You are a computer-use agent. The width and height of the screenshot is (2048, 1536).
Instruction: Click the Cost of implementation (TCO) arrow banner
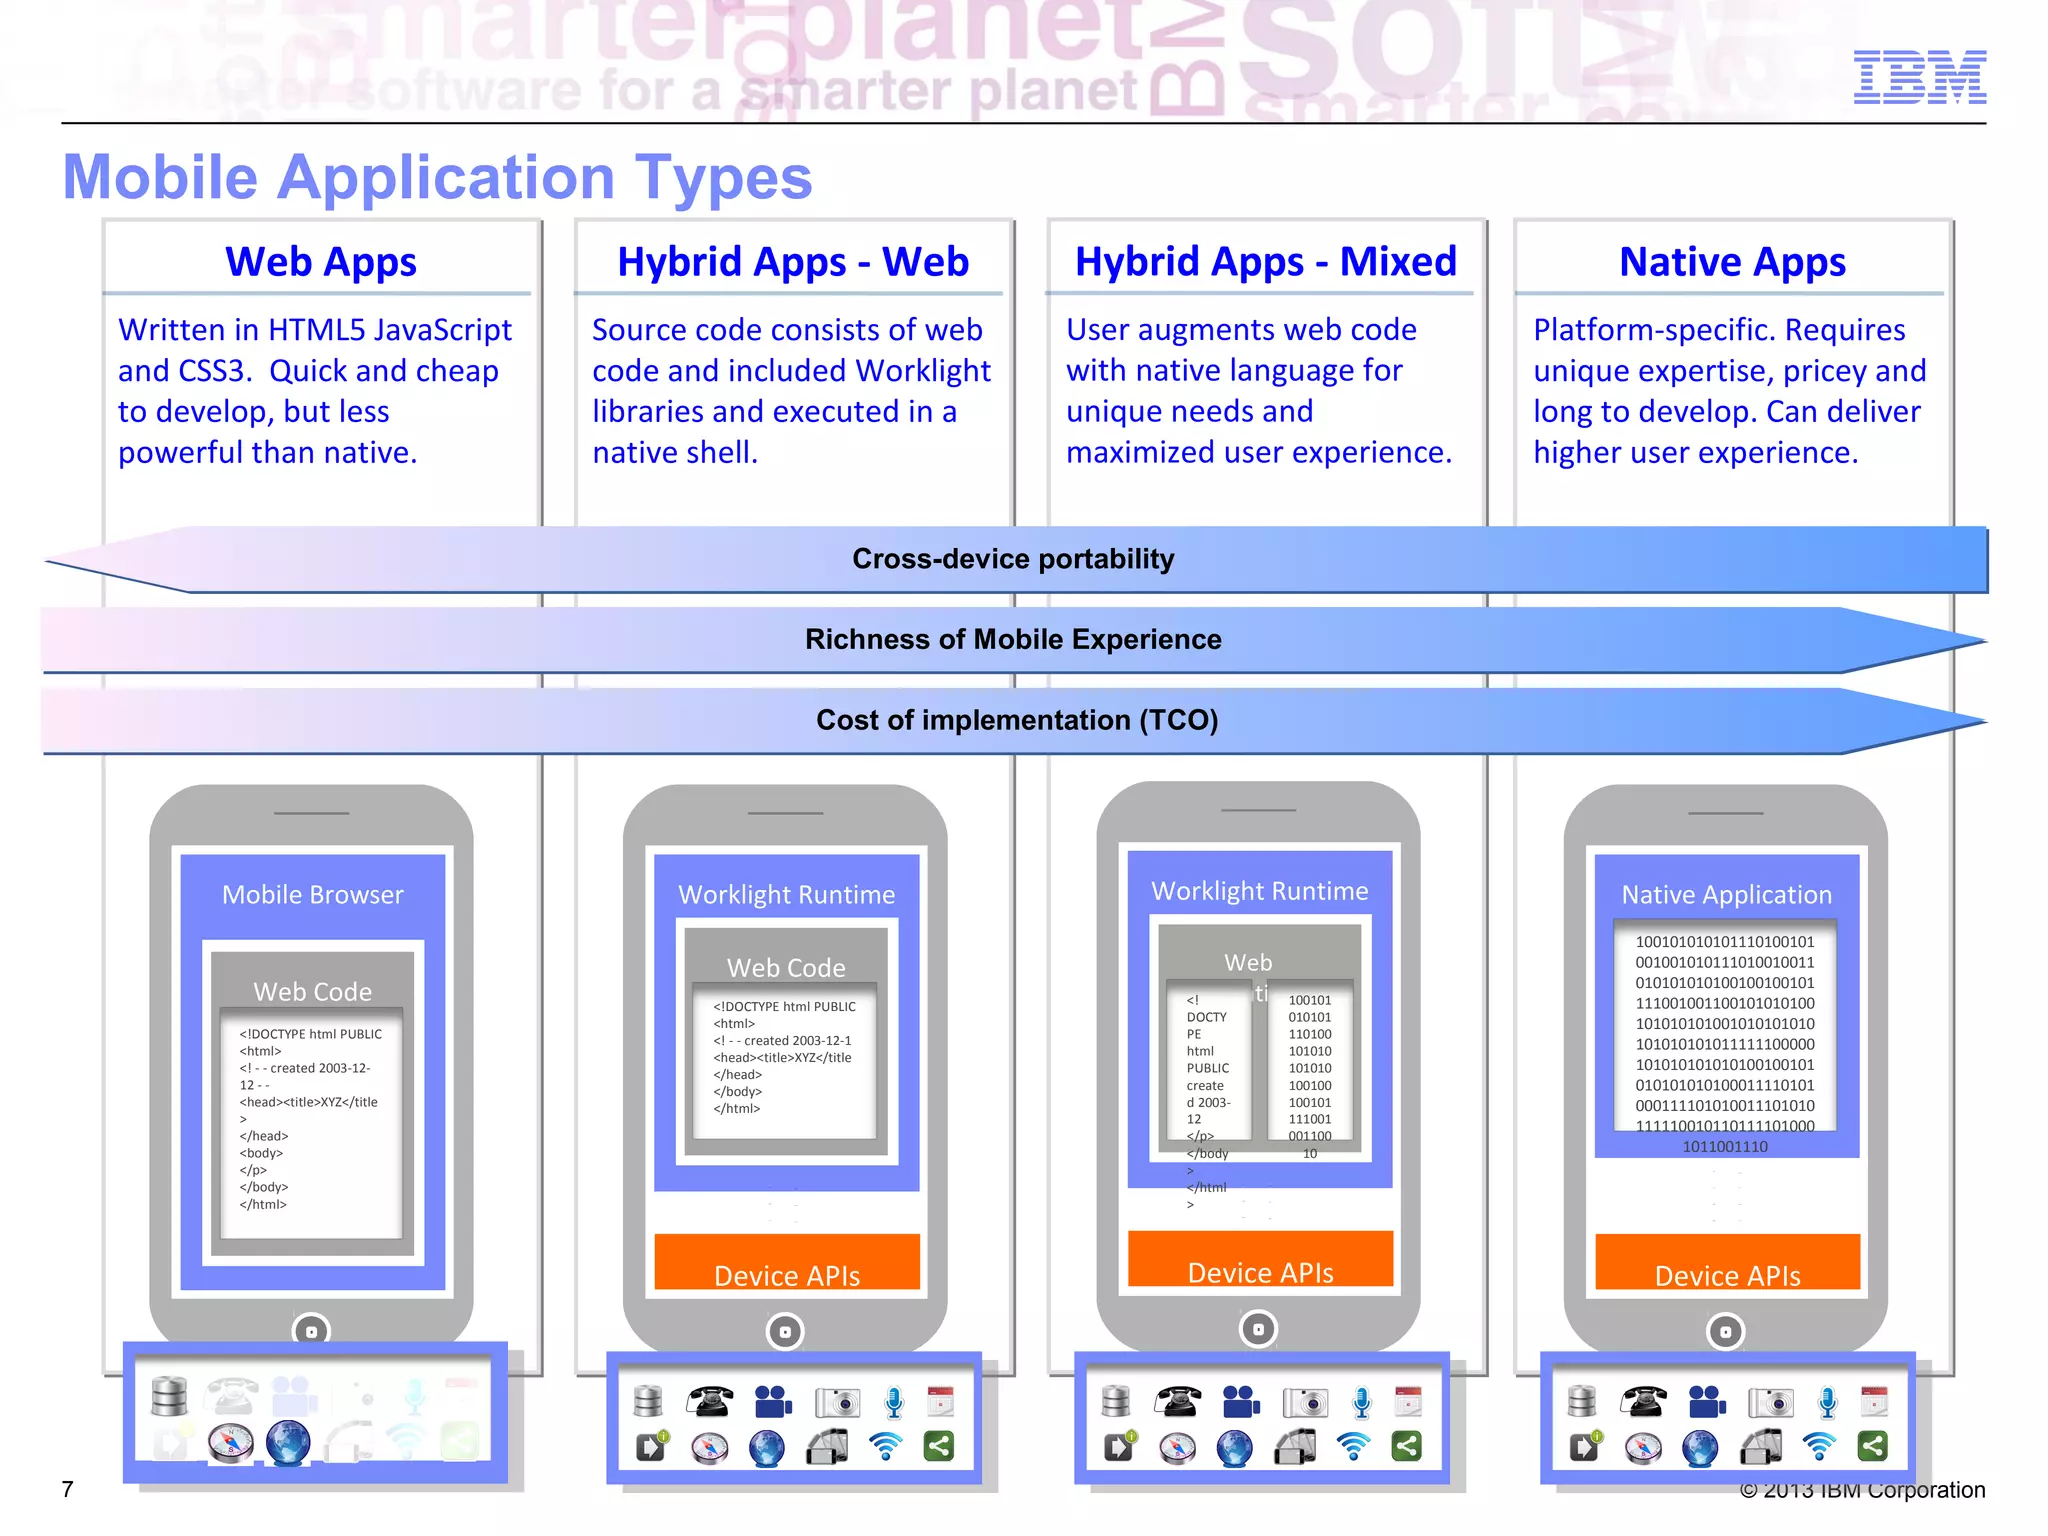pyautogui.click(x=1014, y=721)
